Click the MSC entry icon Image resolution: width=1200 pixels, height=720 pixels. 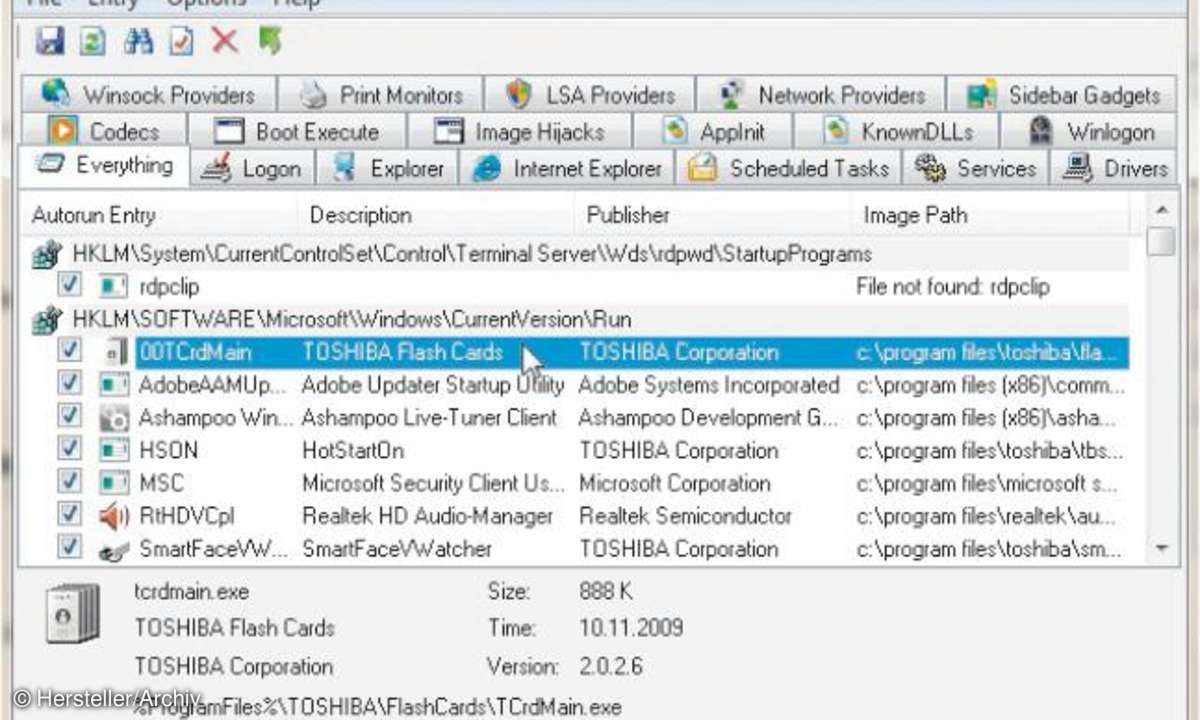(113, 484)
